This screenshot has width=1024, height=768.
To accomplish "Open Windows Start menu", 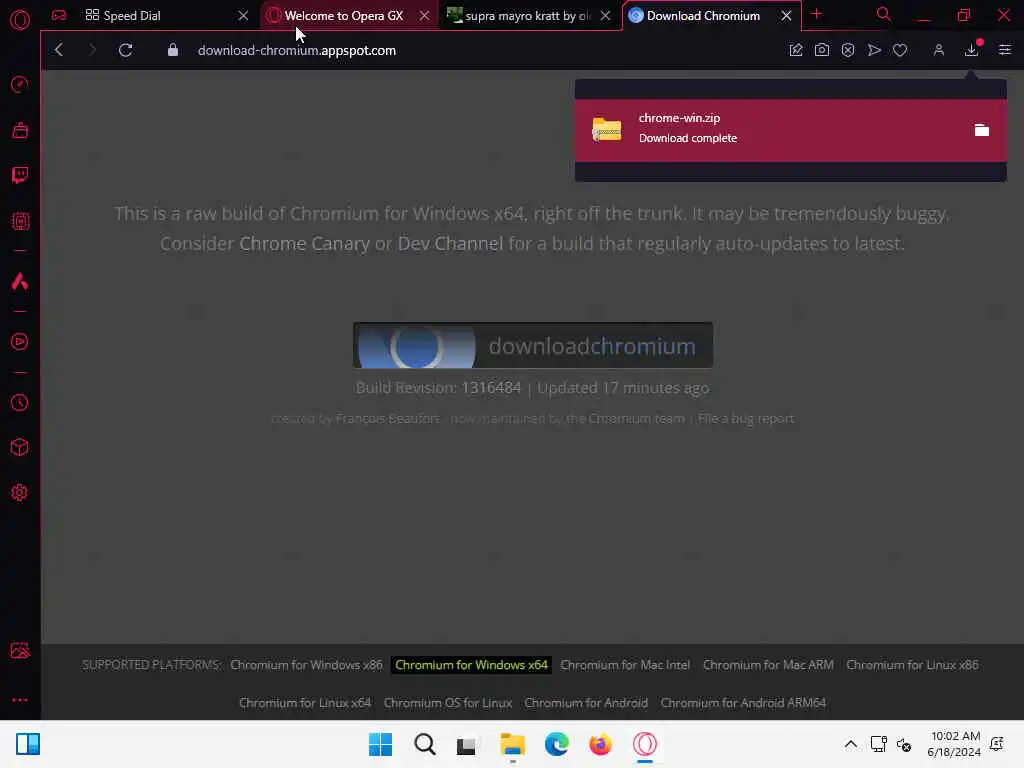I will click(x=380, y=744).
